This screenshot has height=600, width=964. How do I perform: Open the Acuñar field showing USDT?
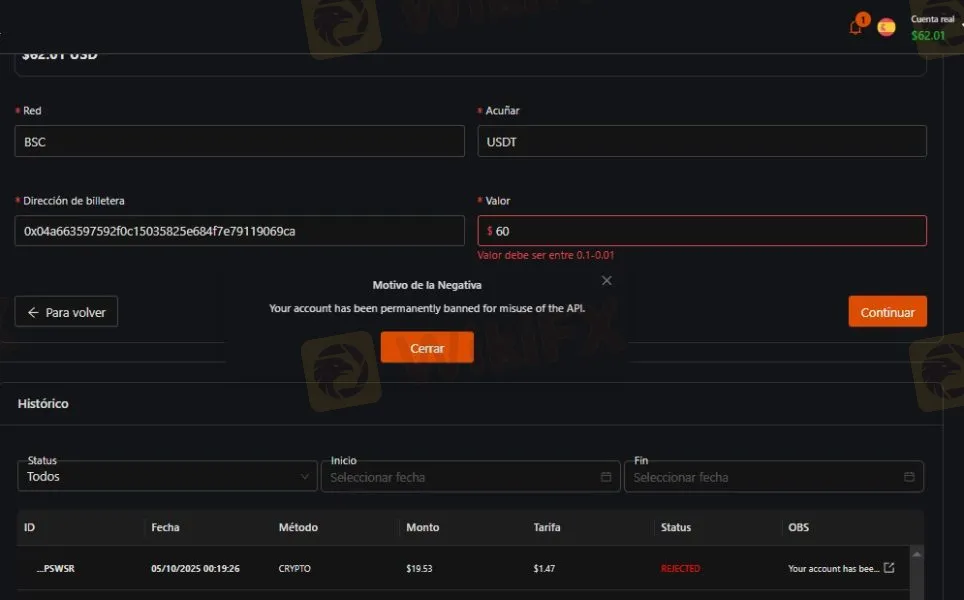click(x=702, y=142)
